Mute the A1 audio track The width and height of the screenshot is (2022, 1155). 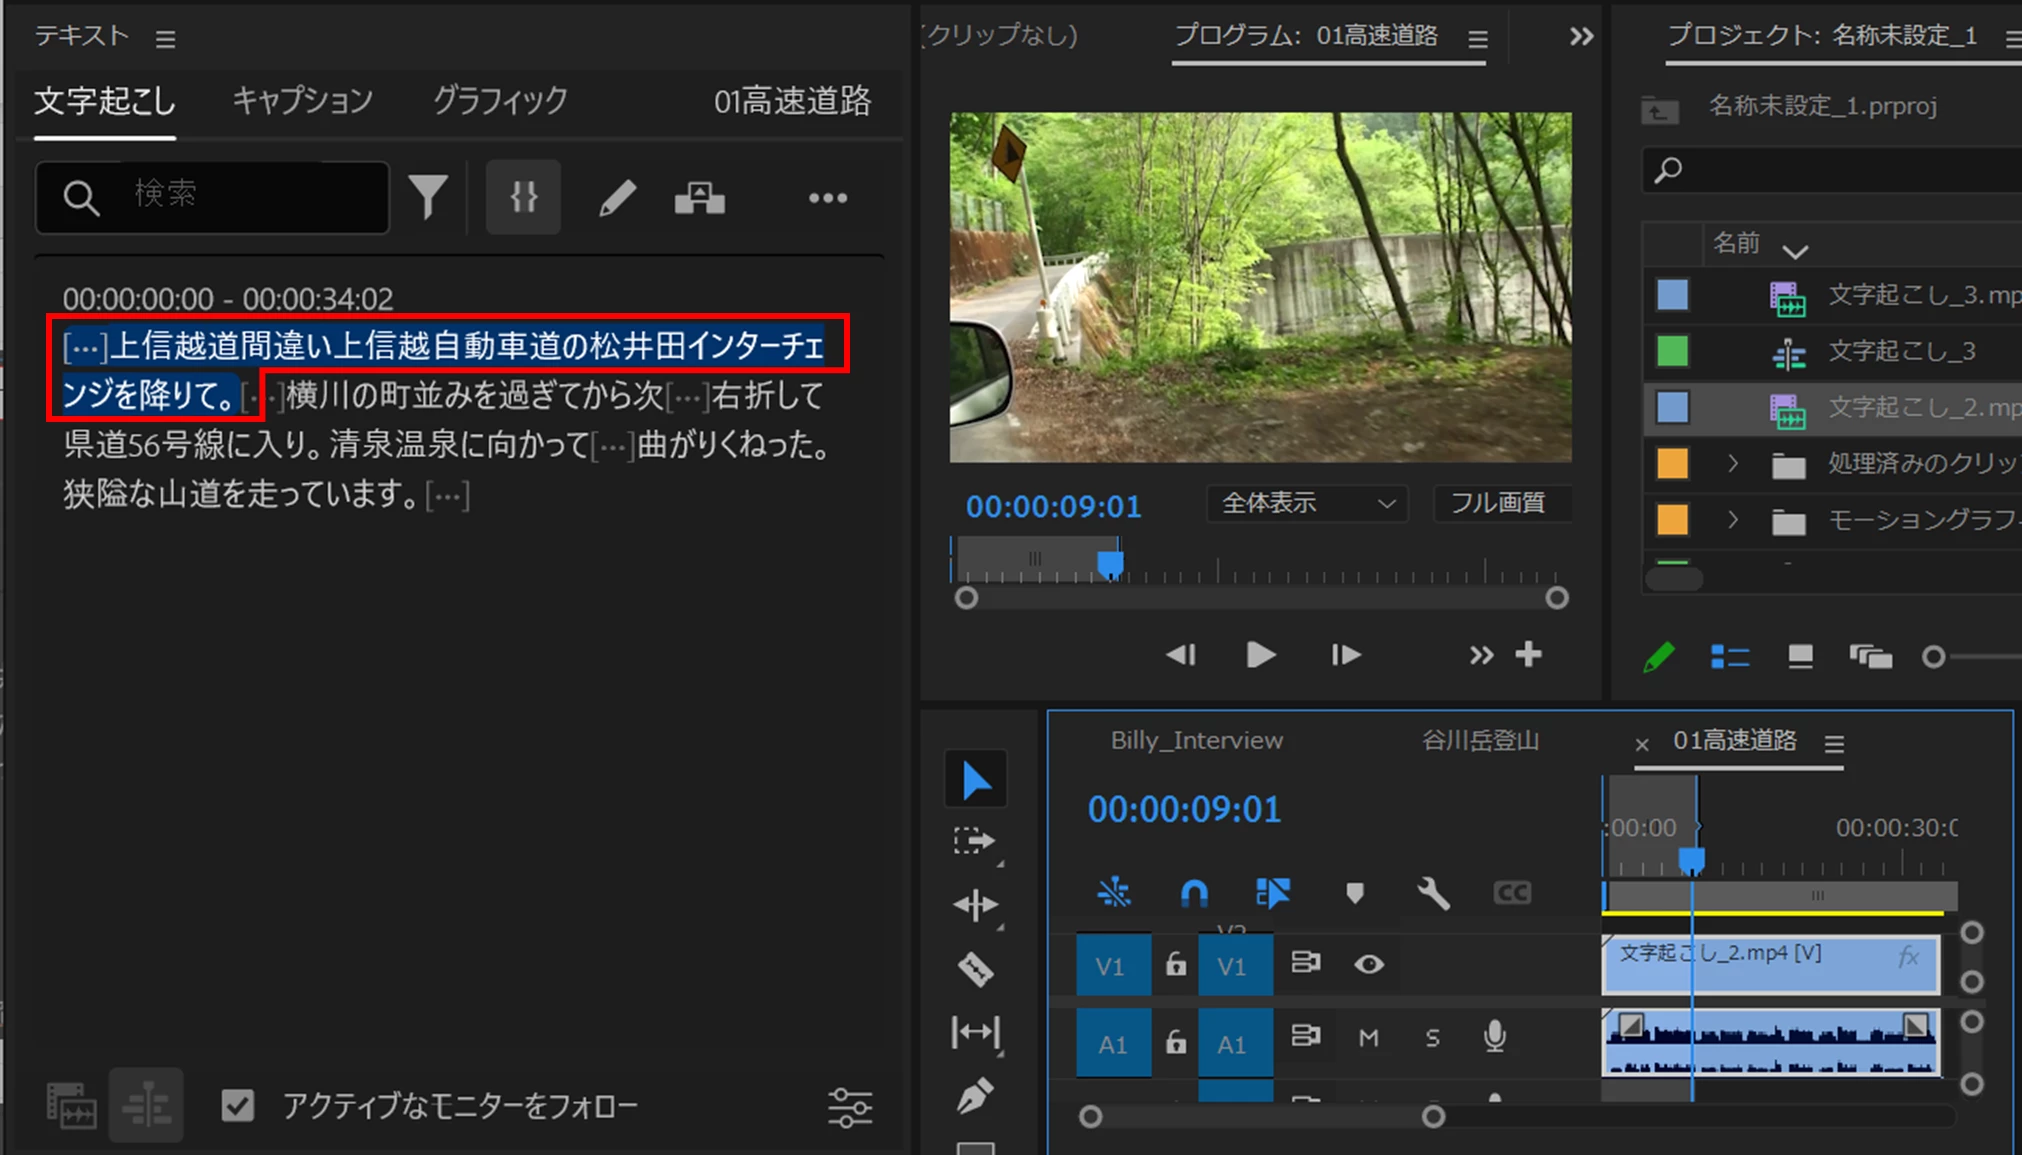(1368, 1038)
